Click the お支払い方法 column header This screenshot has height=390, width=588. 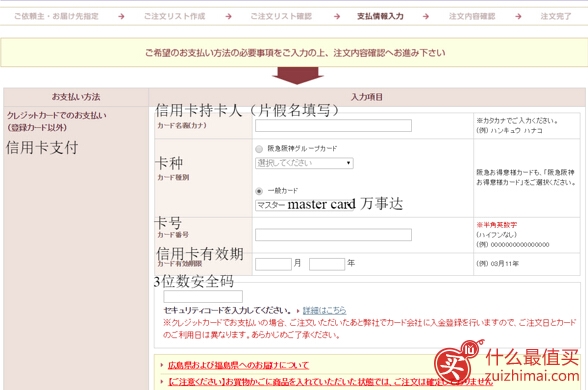click(76, 97)
